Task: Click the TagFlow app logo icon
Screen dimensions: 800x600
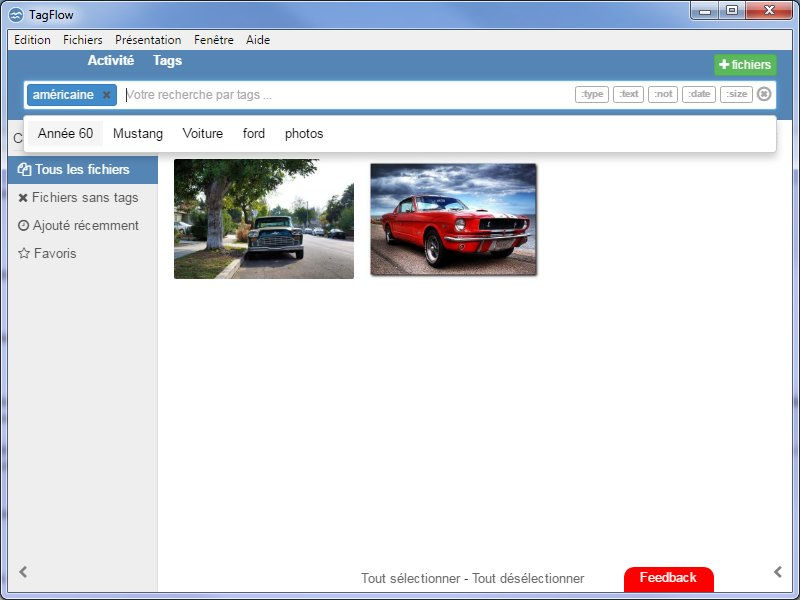Action: 16,15
